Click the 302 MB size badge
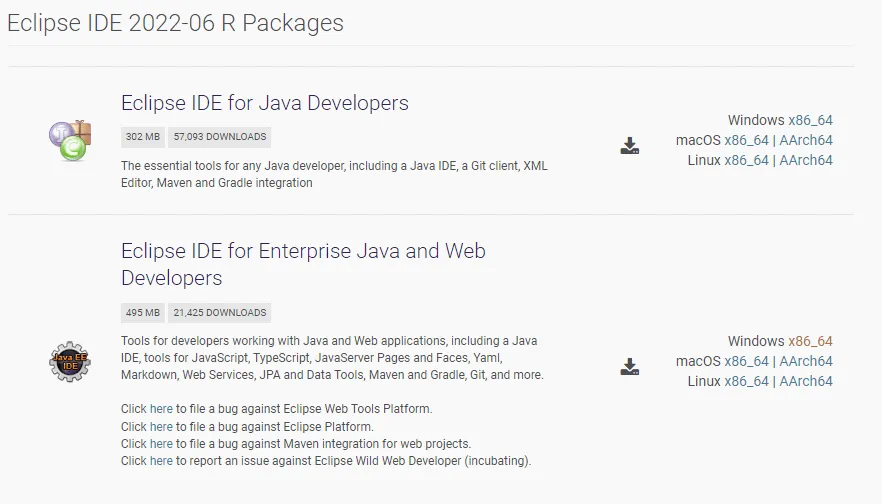The image size is (882, 504). pos(143,137)
